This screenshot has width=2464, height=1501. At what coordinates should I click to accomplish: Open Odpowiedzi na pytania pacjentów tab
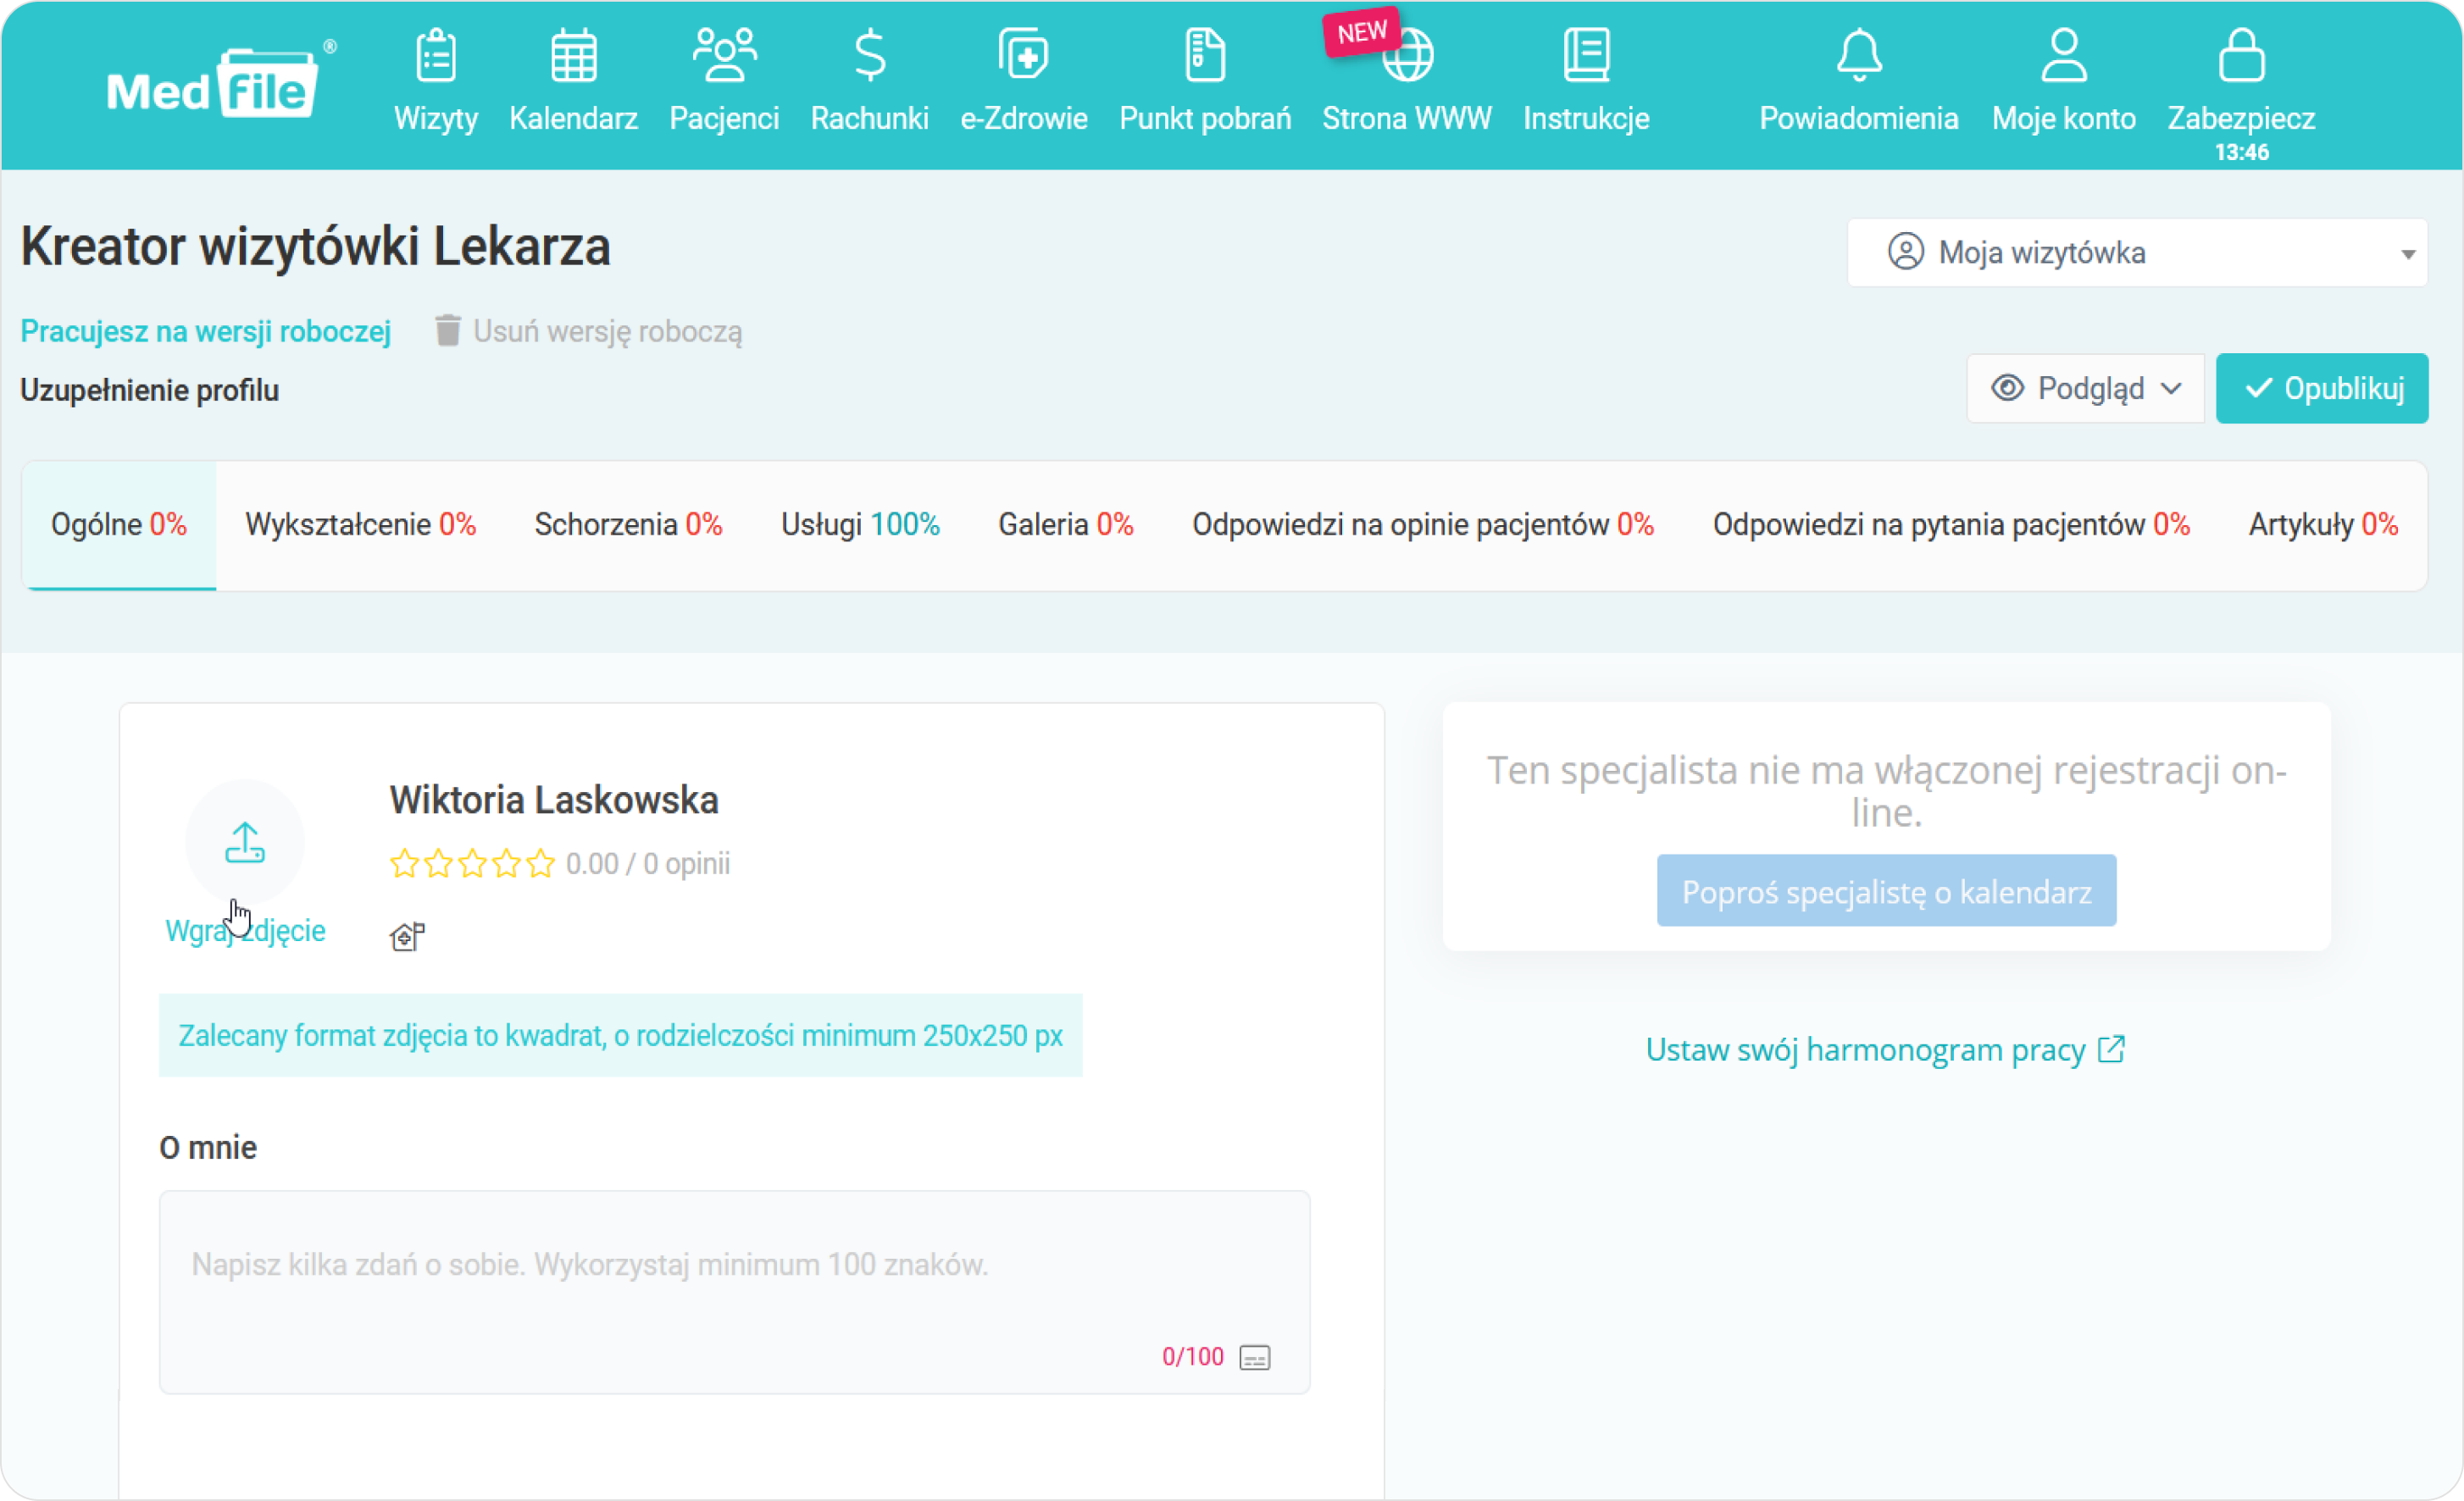pyautogui.click(x=1951, y=525)
